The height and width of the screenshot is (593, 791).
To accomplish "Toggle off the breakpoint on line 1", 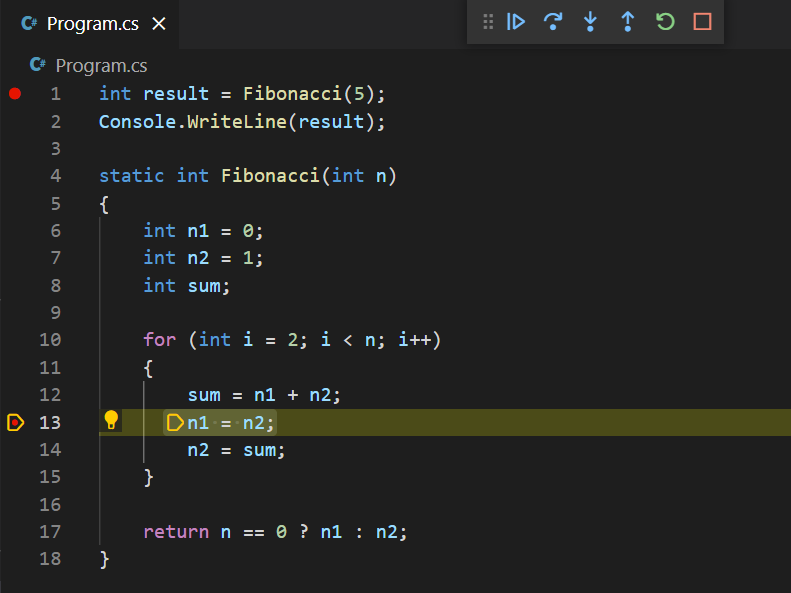I will point(15,94).
